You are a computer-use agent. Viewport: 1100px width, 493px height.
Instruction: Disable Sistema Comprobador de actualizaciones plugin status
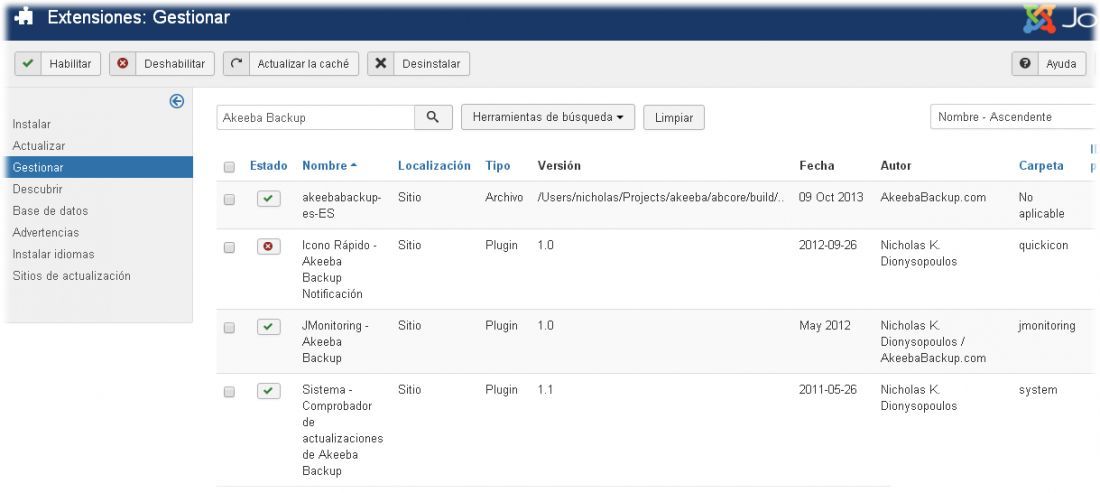(x=269, y=391)
